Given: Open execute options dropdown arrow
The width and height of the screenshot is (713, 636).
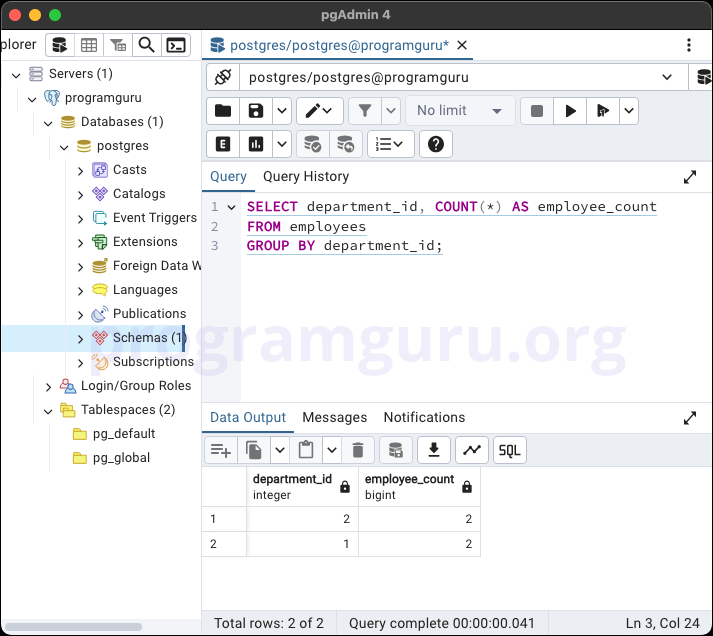Looking at the screenshot, I should point(629,110).
